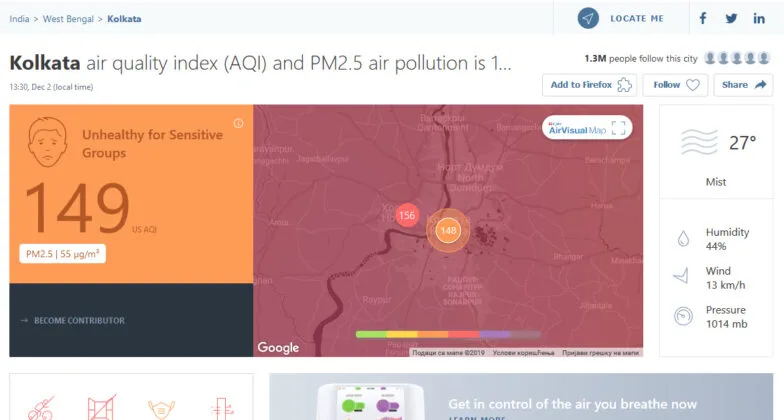The width and height of the screenshot is (784, 420).
Task: Click the info icon on AQI card
Action: click(238, 124)
